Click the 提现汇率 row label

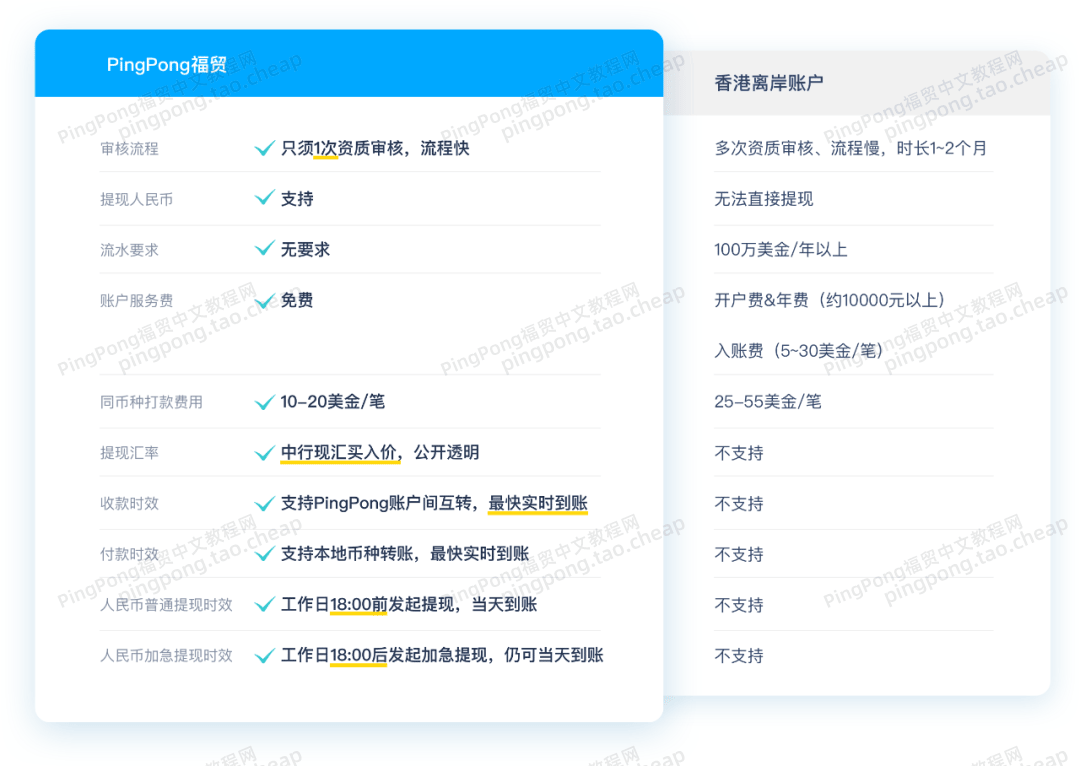click(129, 453)
